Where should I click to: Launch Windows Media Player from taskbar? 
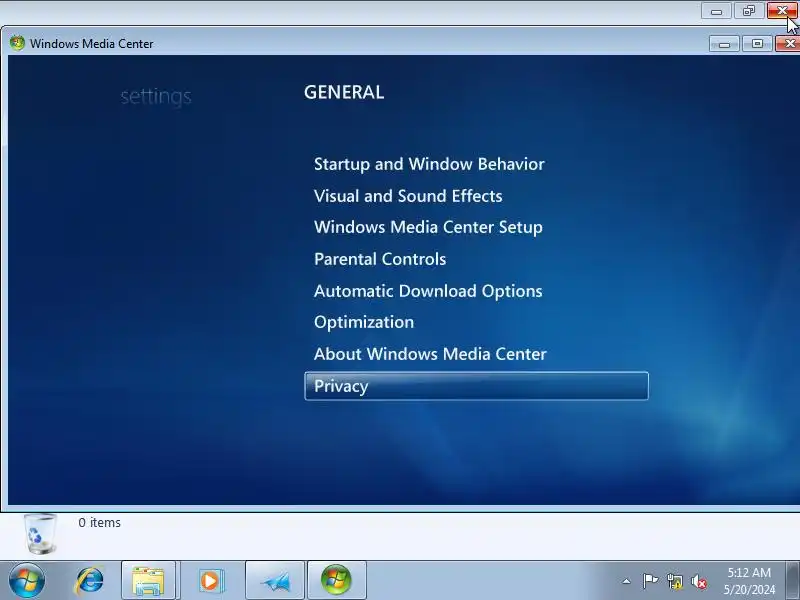tap(210, 581)
